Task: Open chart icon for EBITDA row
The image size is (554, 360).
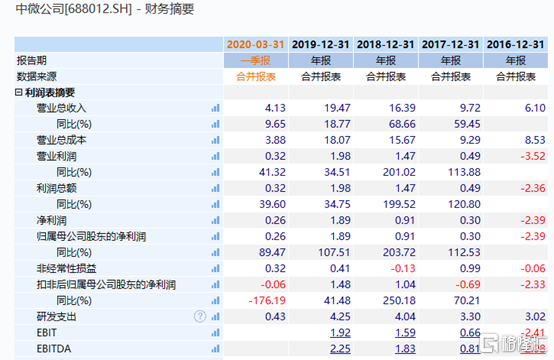Action: pos(216,349)
